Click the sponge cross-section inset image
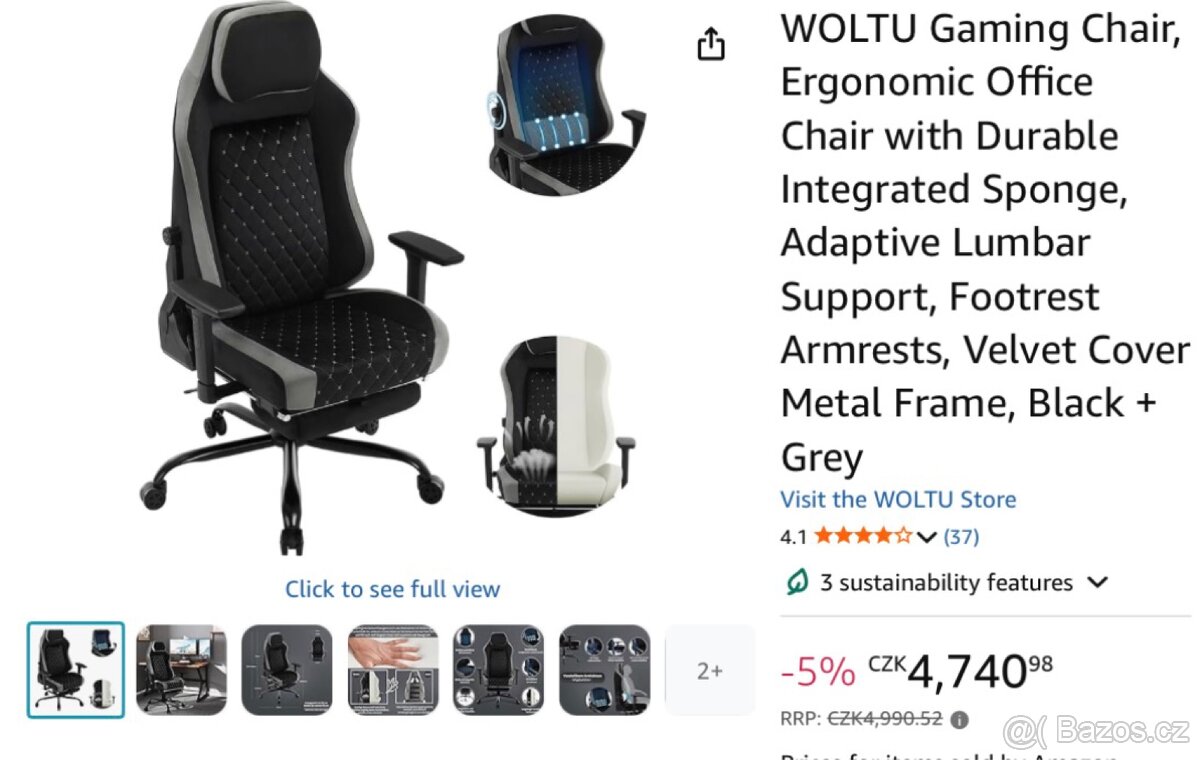 coord(558,425)
